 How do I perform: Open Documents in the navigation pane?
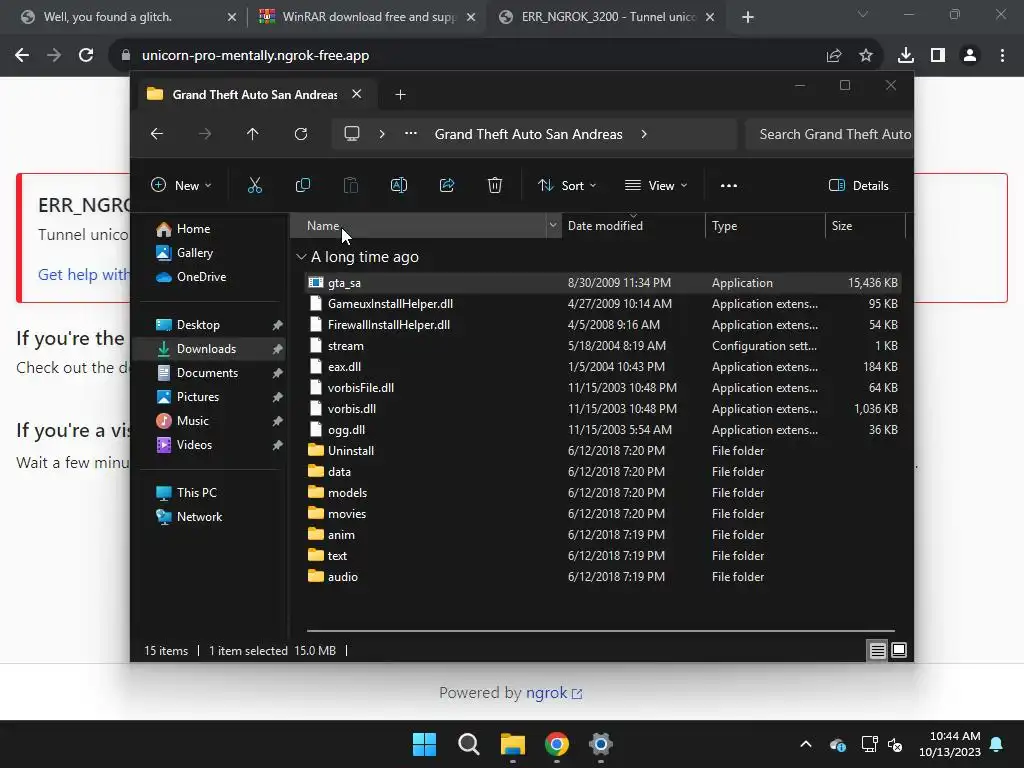[207, 373]
